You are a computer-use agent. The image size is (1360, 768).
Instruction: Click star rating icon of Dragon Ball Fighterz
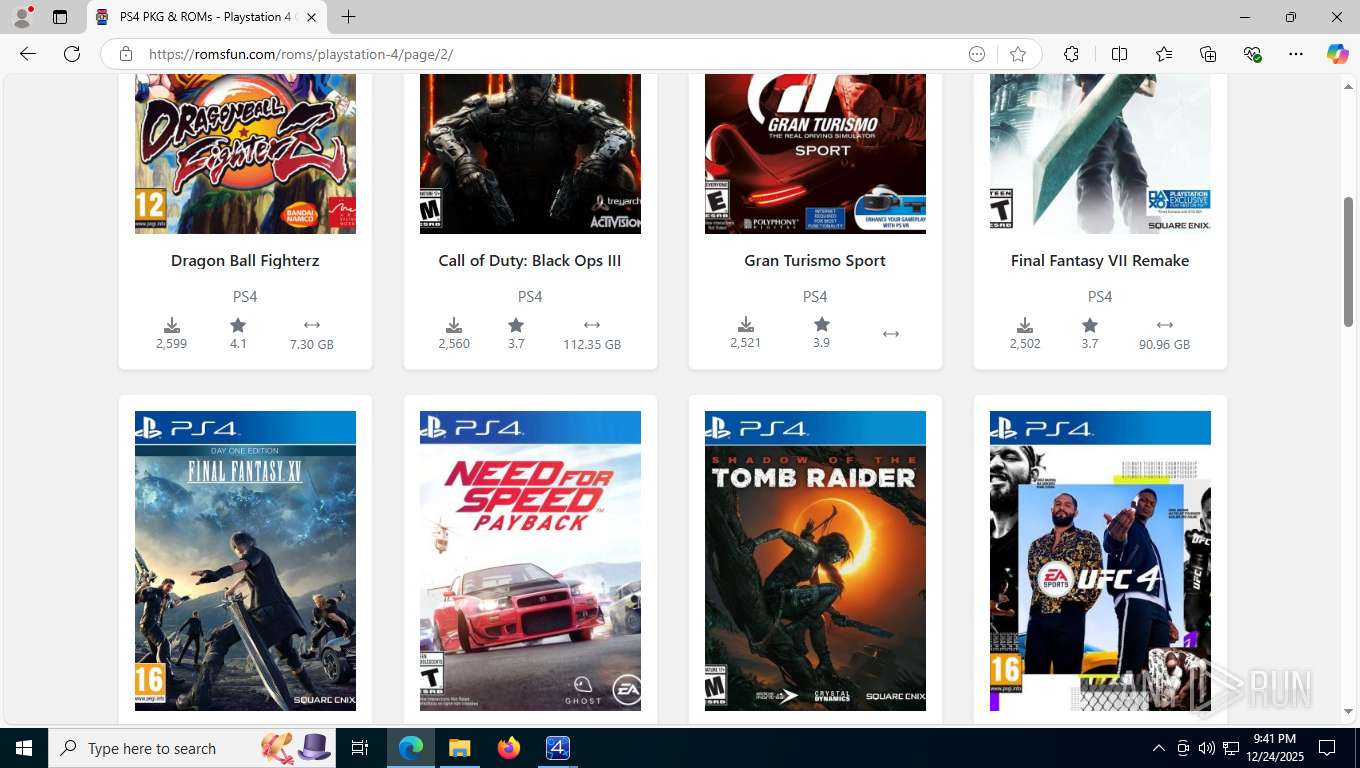tap(238, 325)
